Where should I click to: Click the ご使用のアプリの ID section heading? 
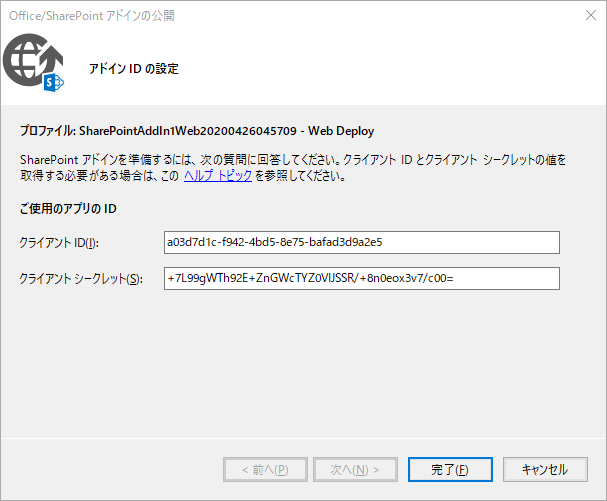point(69,208)
